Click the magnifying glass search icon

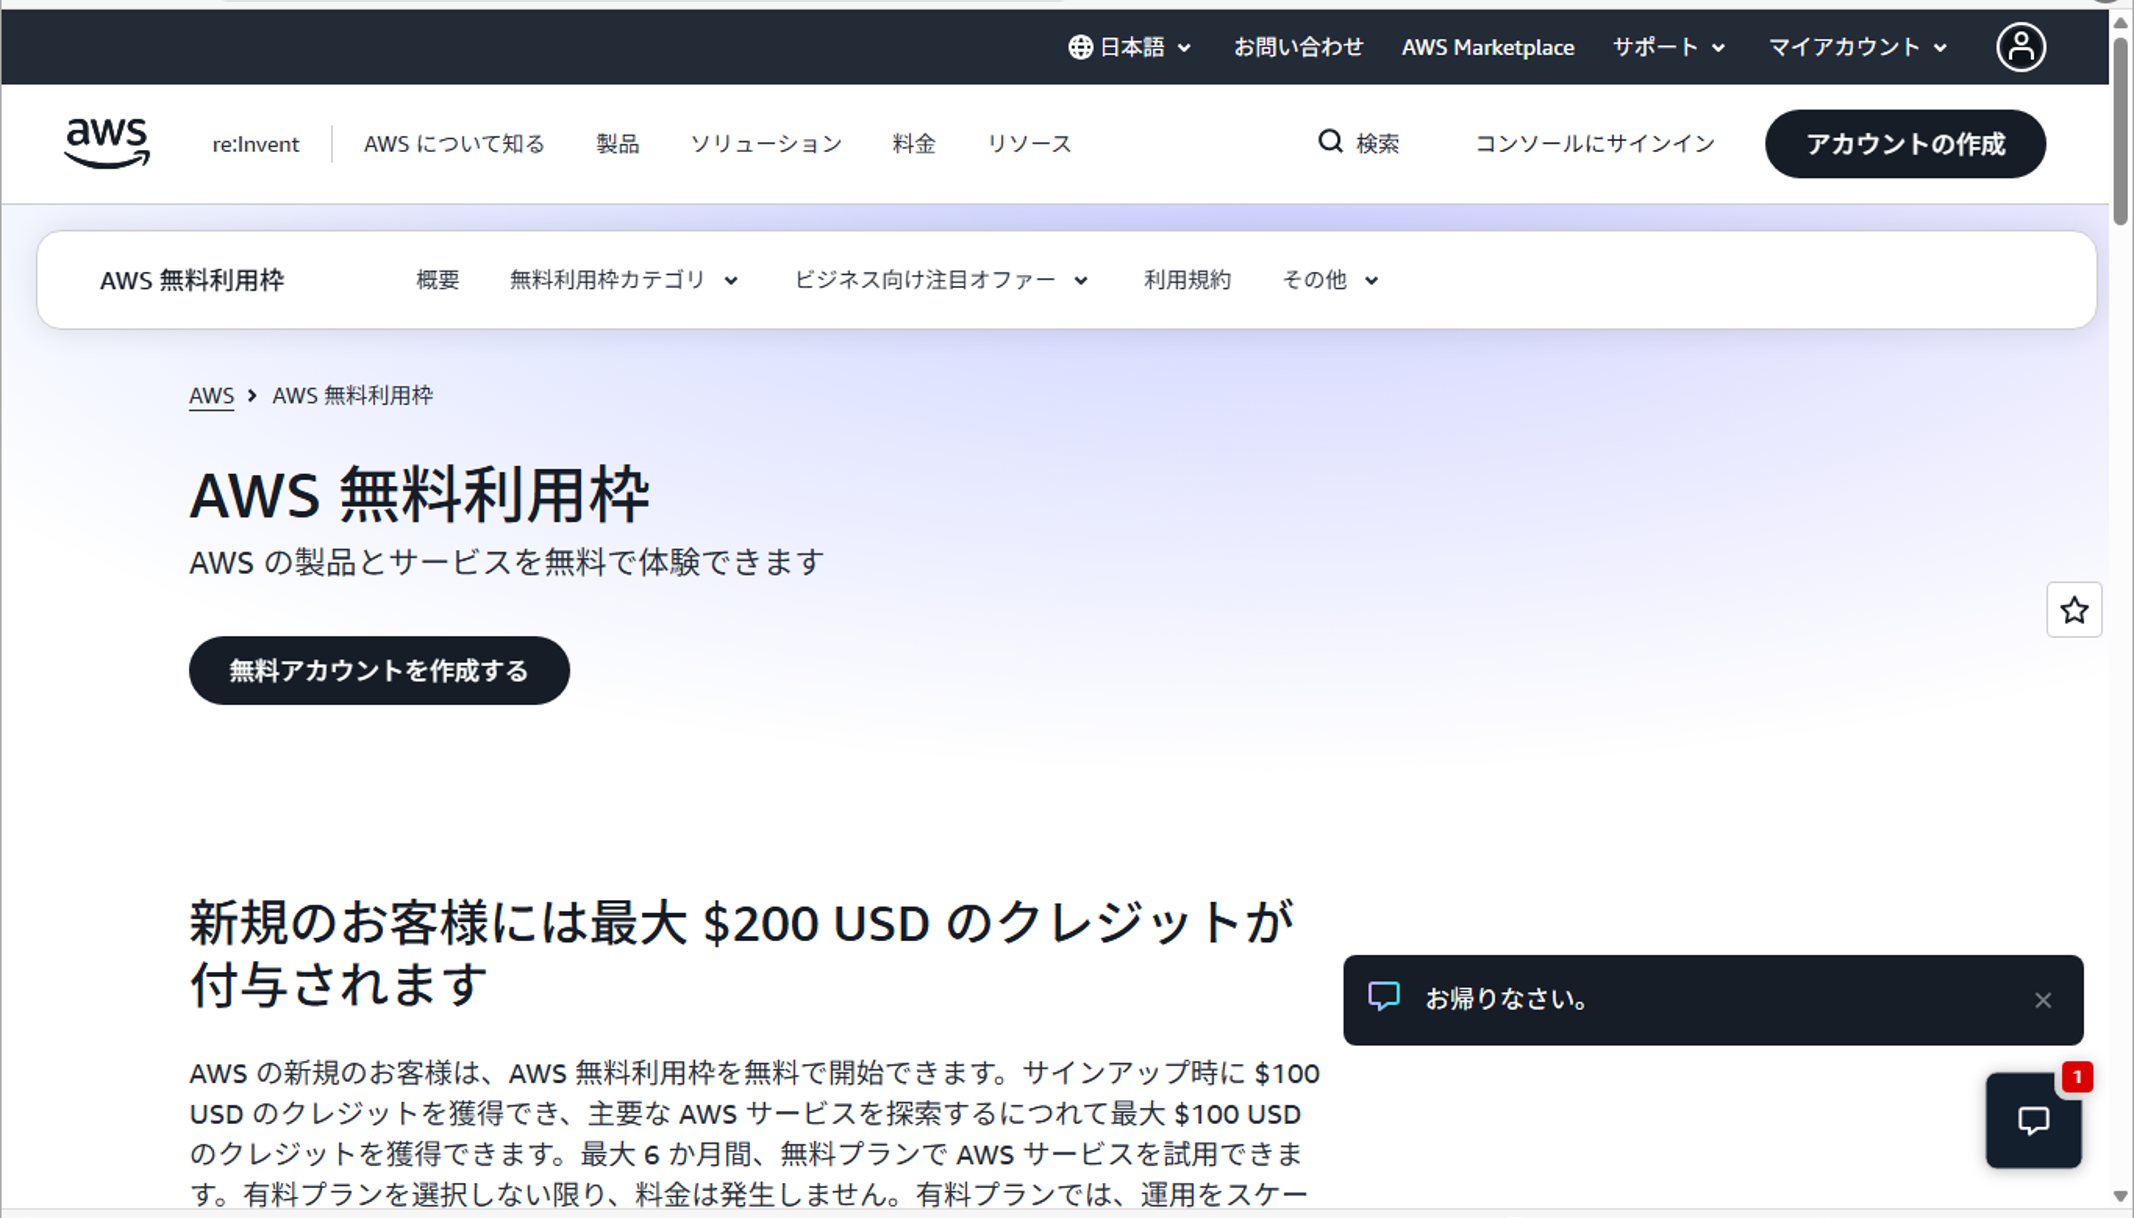tap(1329, 142)
